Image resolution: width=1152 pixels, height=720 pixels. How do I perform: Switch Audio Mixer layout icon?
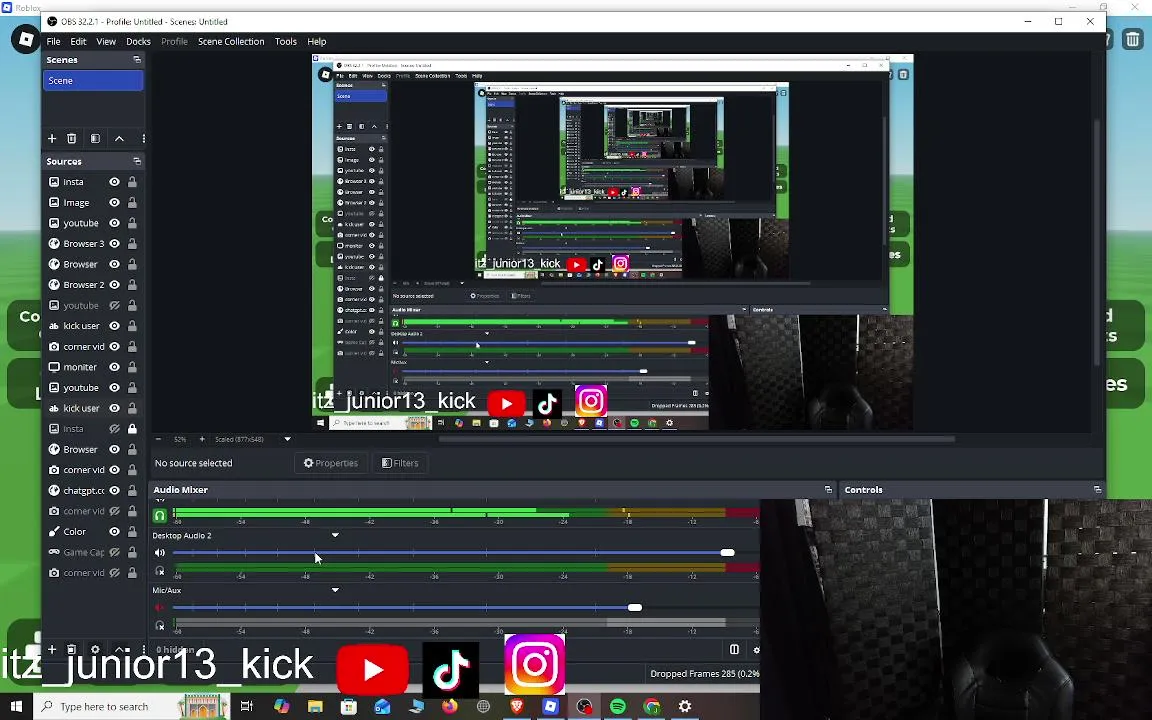tap(734, 649)
